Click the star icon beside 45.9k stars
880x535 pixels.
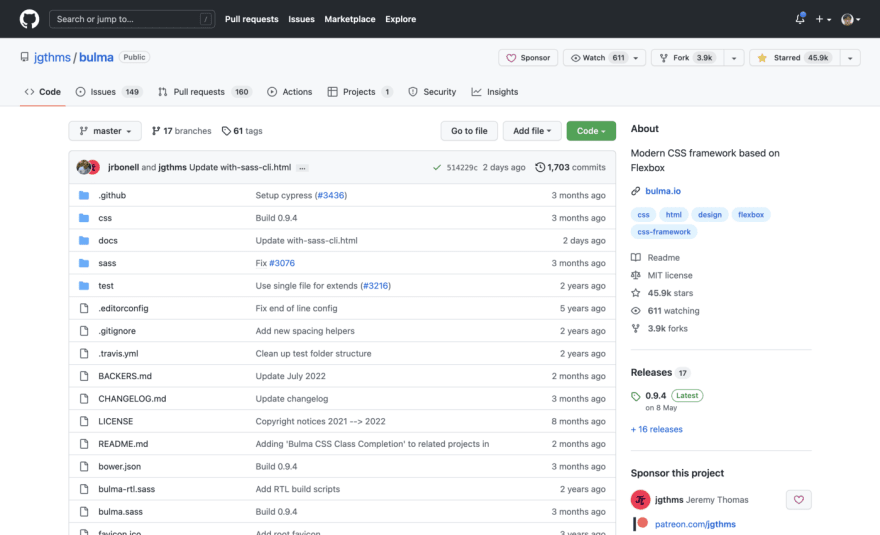click(635, 293)
